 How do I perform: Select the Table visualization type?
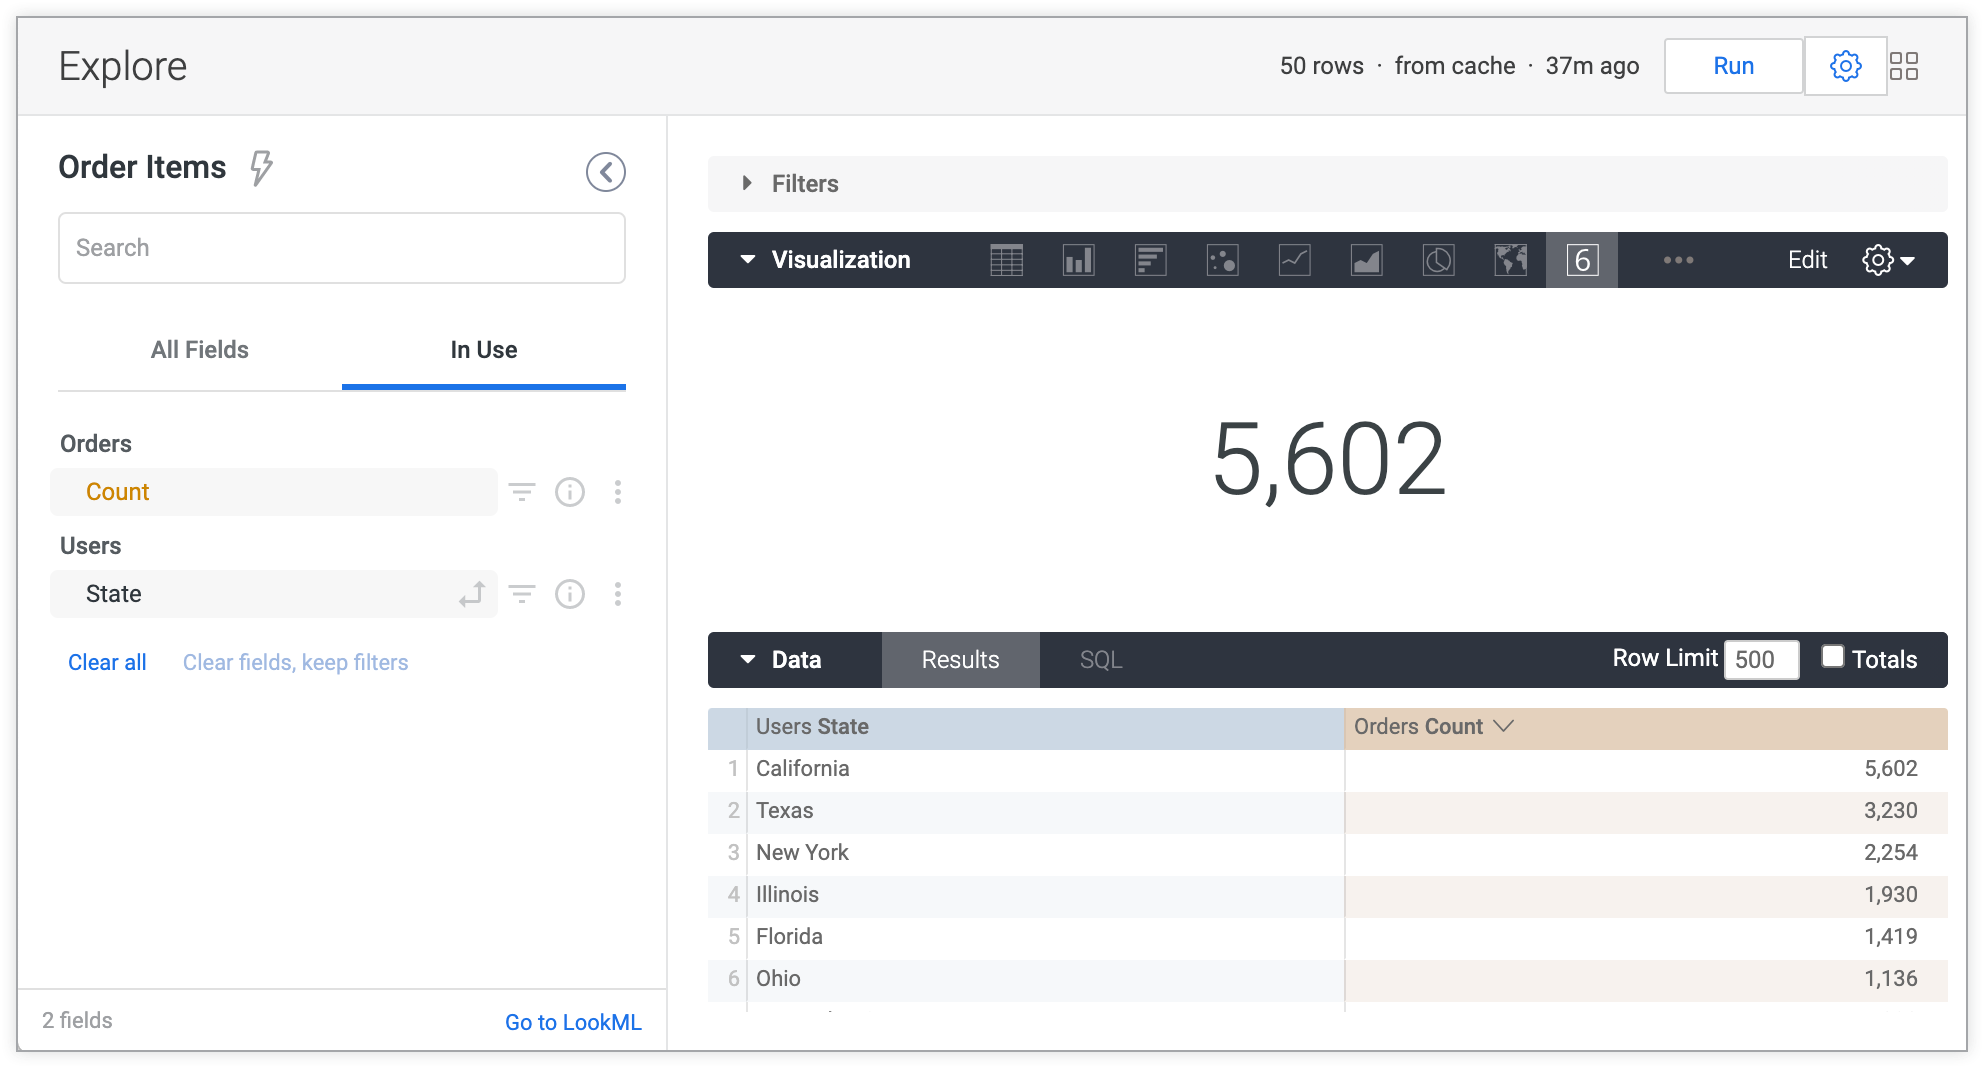tap(1007, 260)
